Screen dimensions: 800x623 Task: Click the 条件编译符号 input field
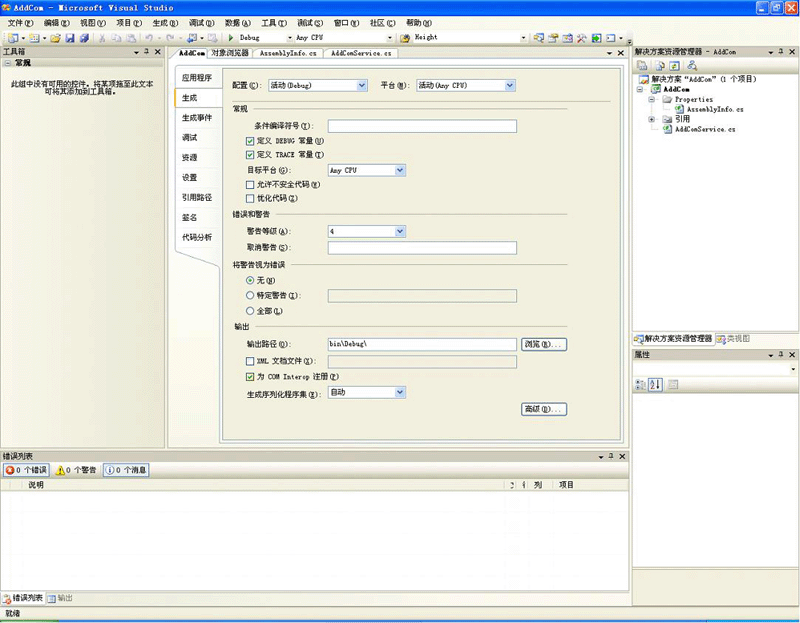pos(422,126)
